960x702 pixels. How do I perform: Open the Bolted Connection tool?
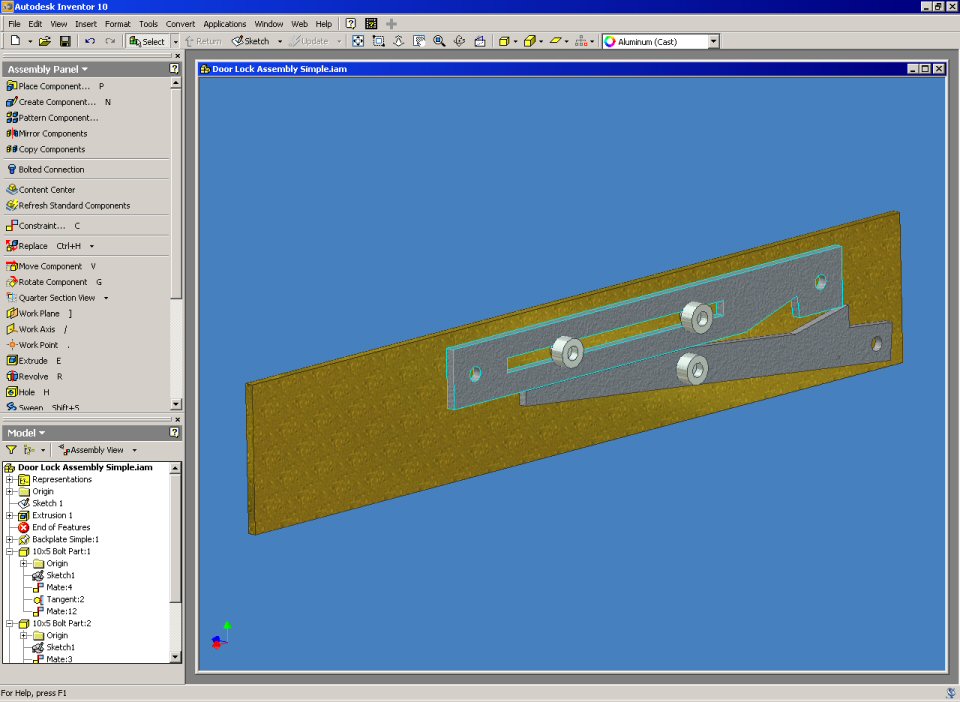(x=50, y=169)
